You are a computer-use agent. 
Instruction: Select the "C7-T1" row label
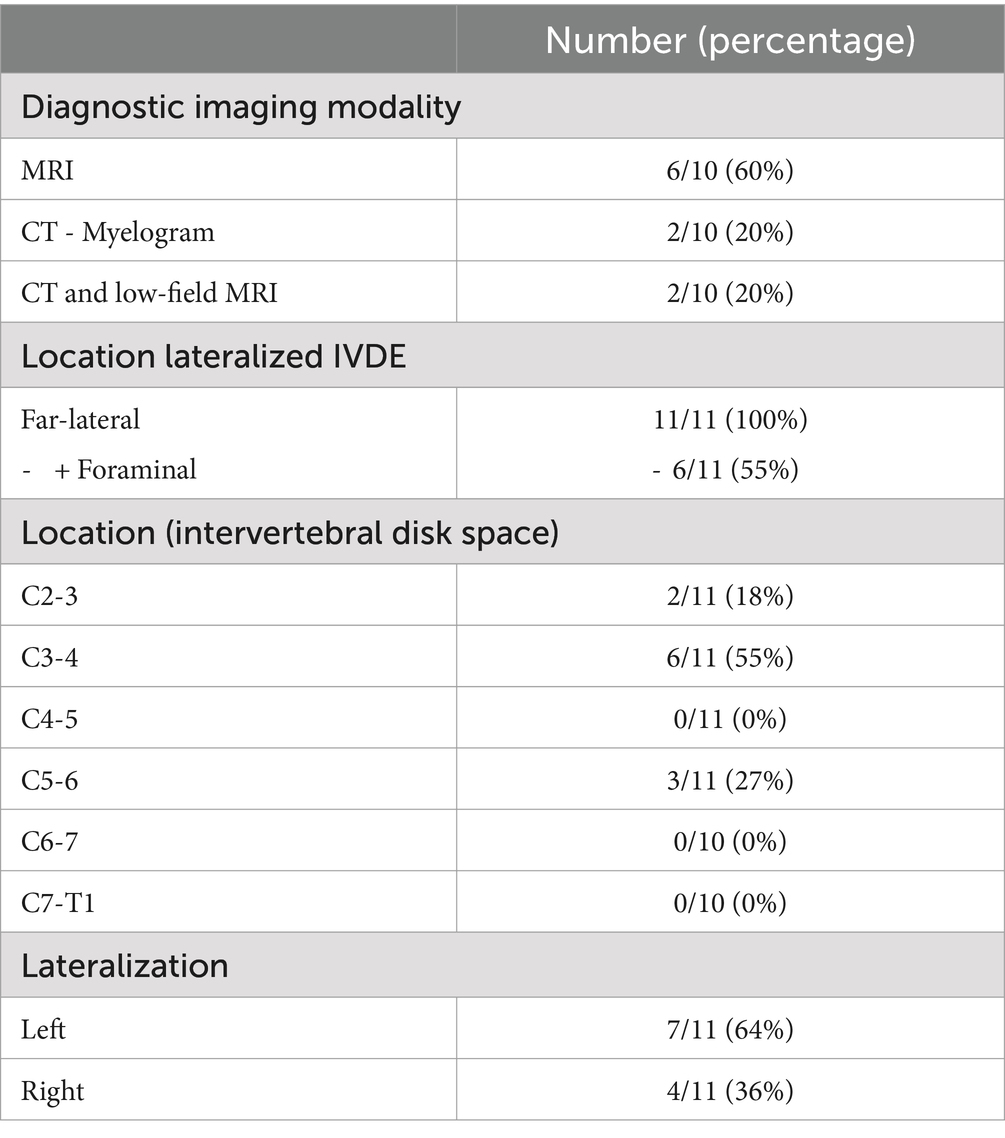coord(58,903)
